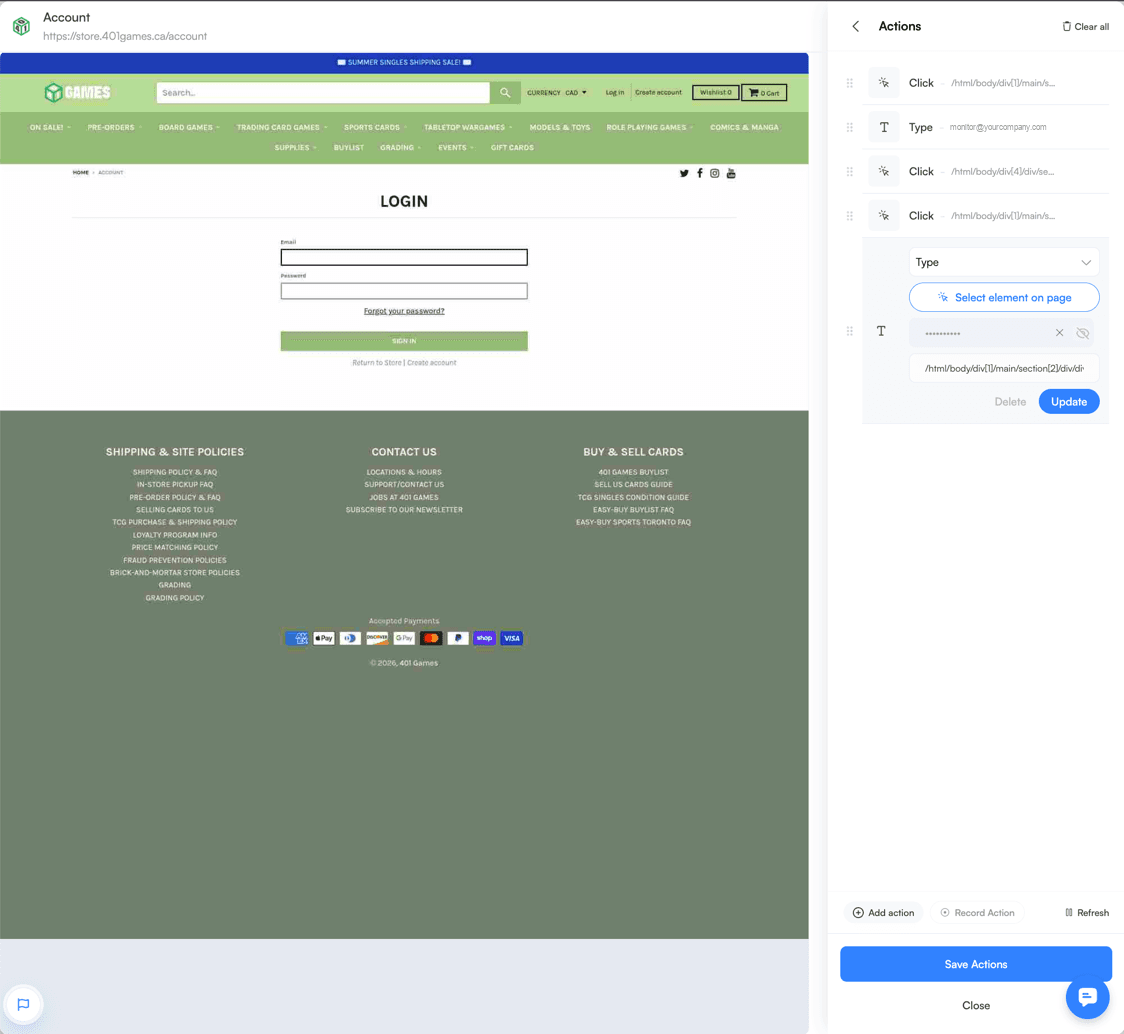Screen dimensions: 1124x1034
Task: Click the green SIGN IN button
Action: click(404, 341)
